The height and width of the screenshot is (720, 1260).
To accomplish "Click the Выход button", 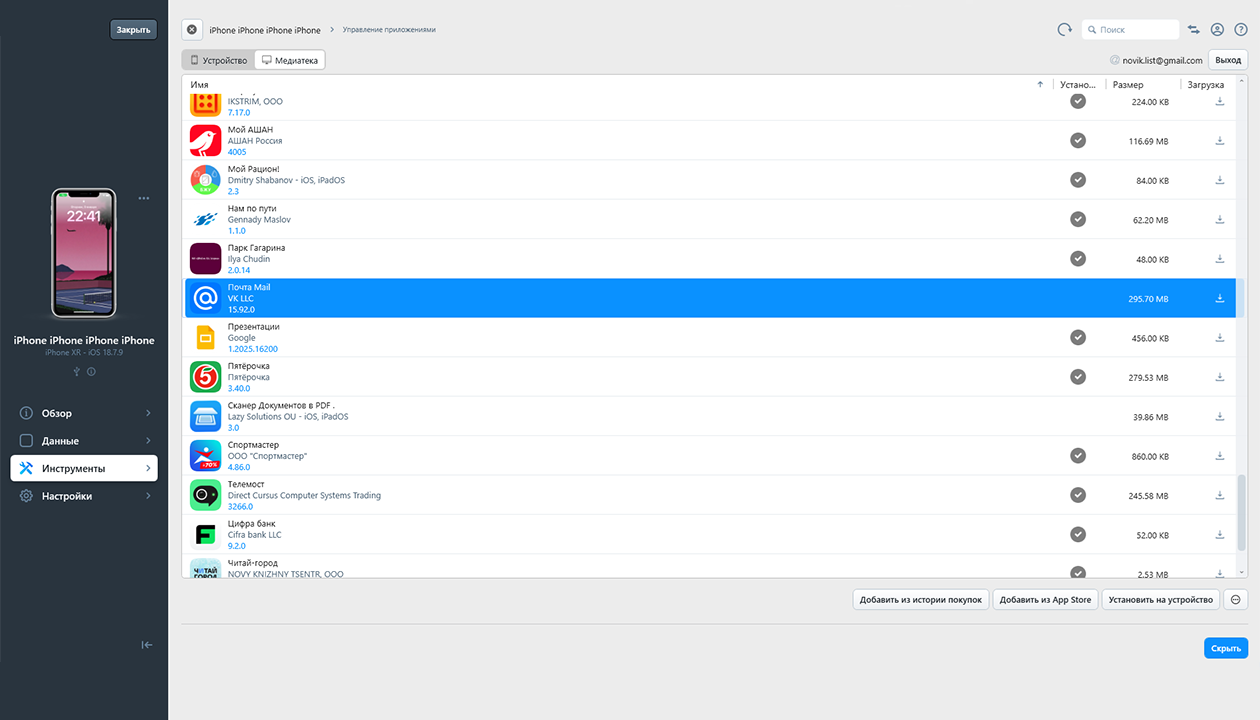I will point(1228,60).
